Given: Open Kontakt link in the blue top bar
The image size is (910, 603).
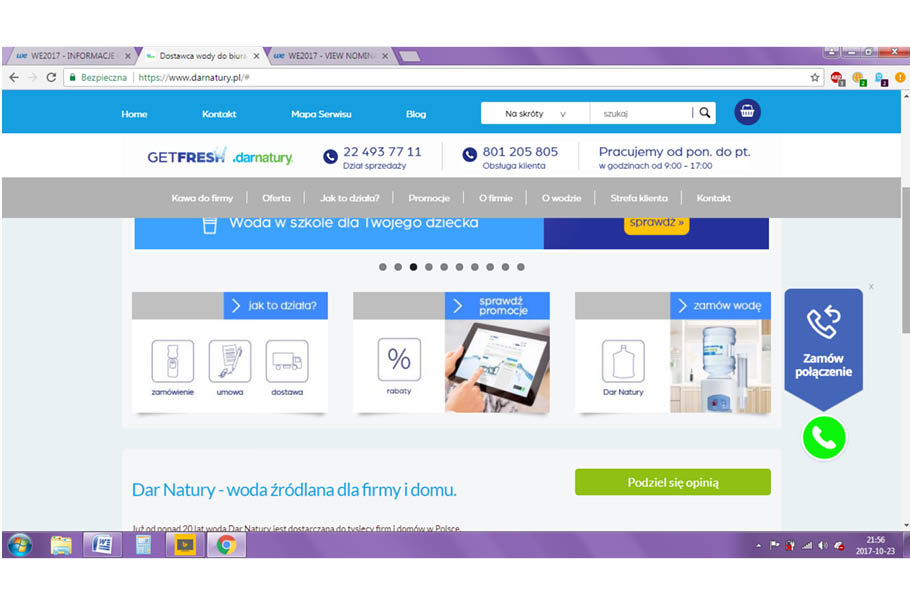Looking at the screenshot, I should [x=219, y=114].
